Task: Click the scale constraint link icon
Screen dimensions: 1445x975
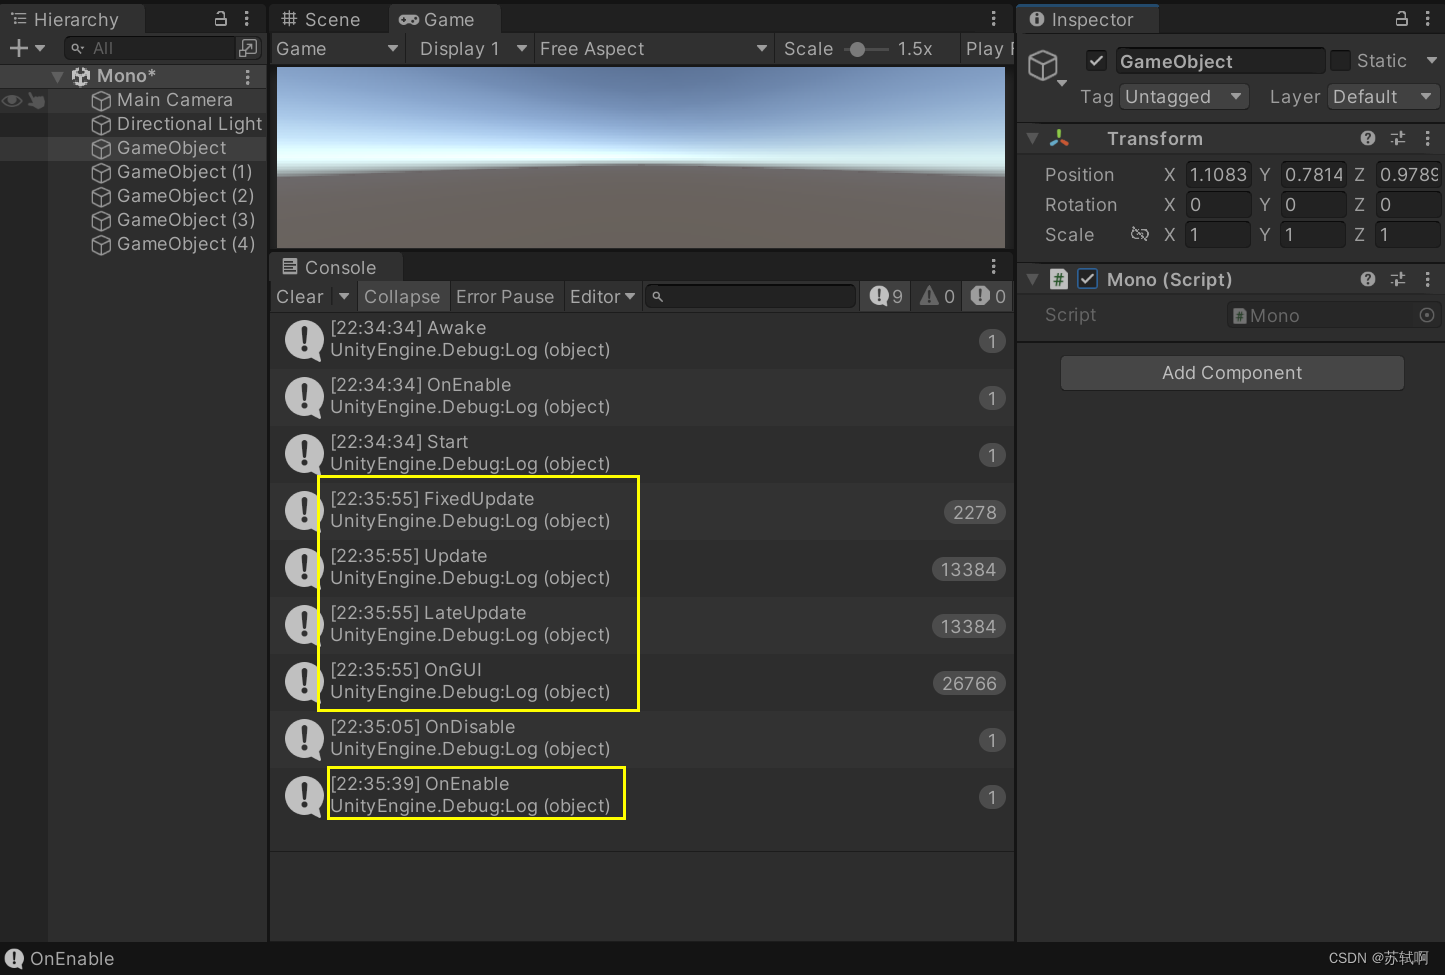Action: click(x=1140, y=234)
